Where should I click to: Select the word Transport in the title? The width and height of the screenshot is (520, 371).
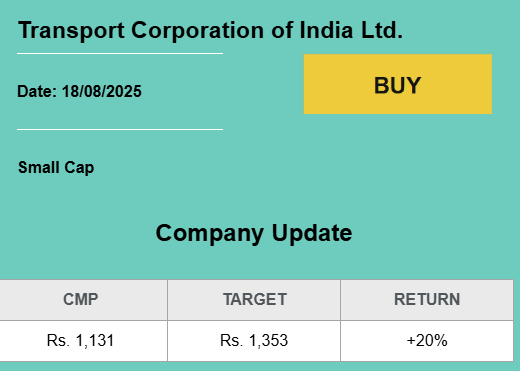pyautogui.click(x=71, y=31)
